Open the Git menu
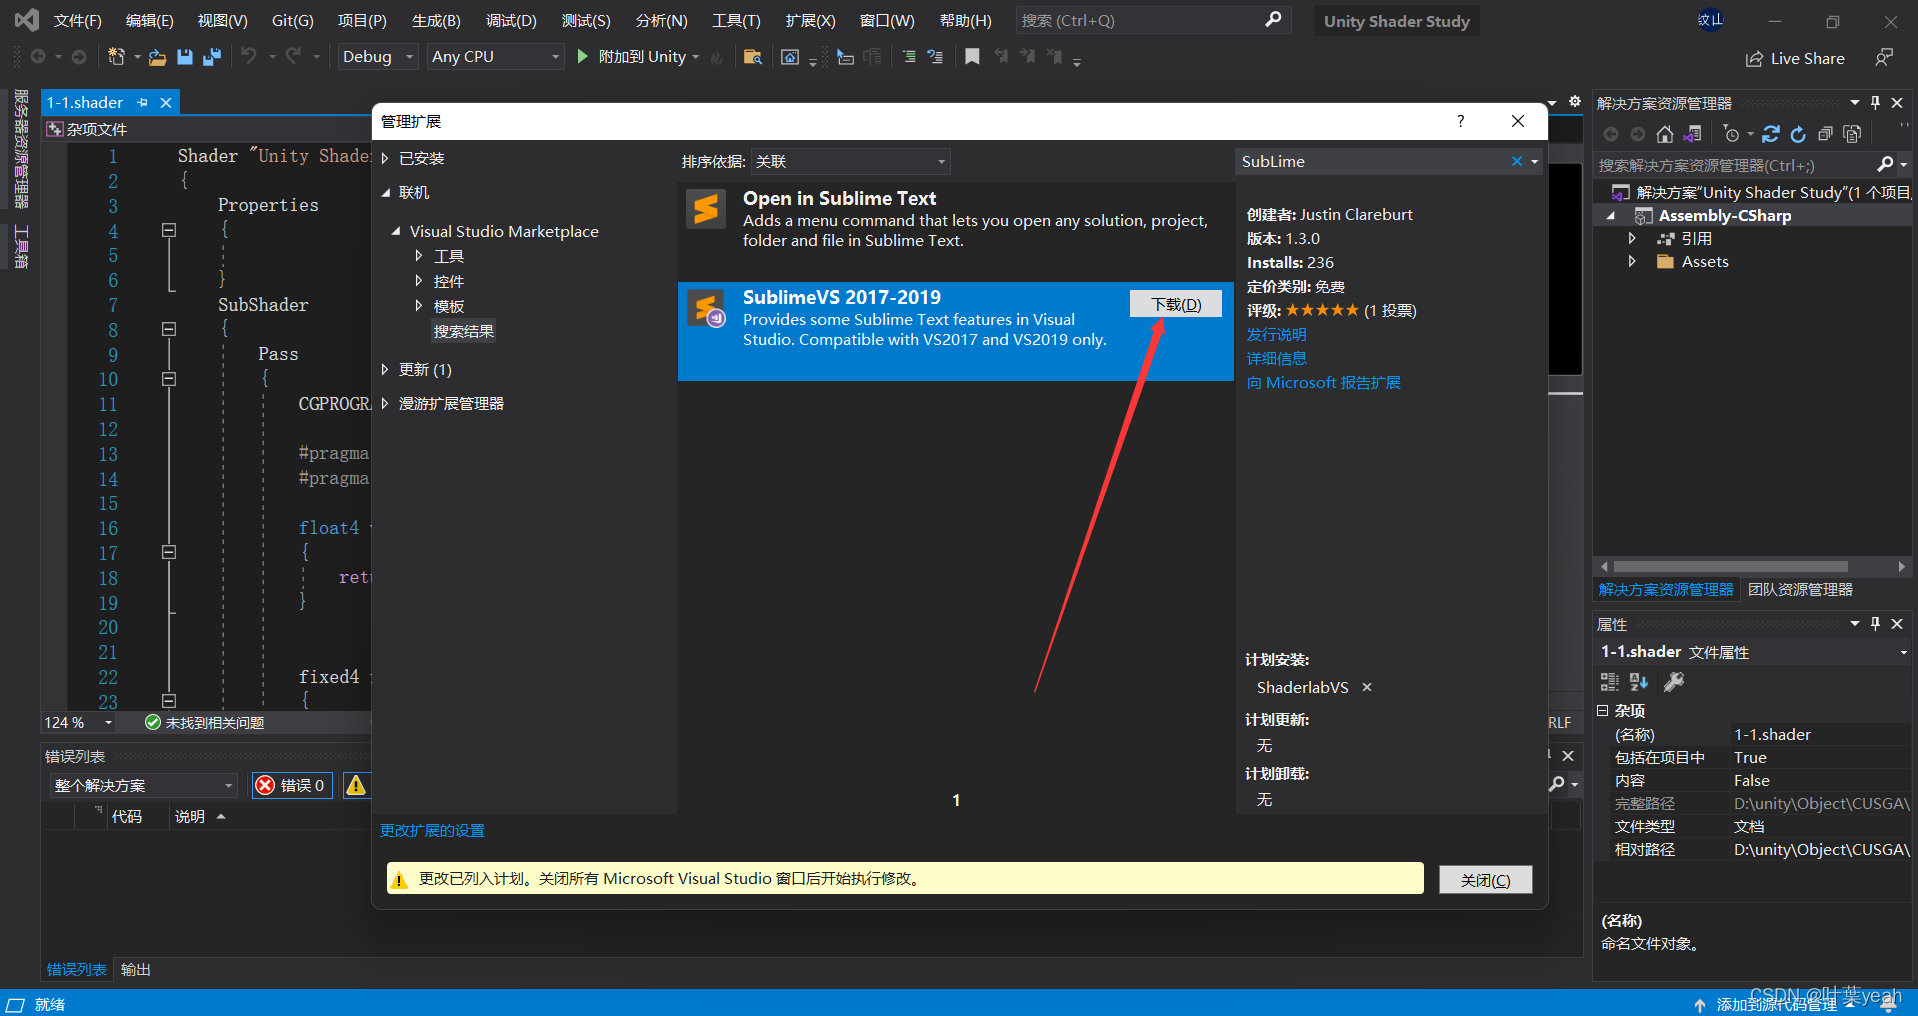1918x1016 pixels. pyautogui.click(x=293, y=20)
